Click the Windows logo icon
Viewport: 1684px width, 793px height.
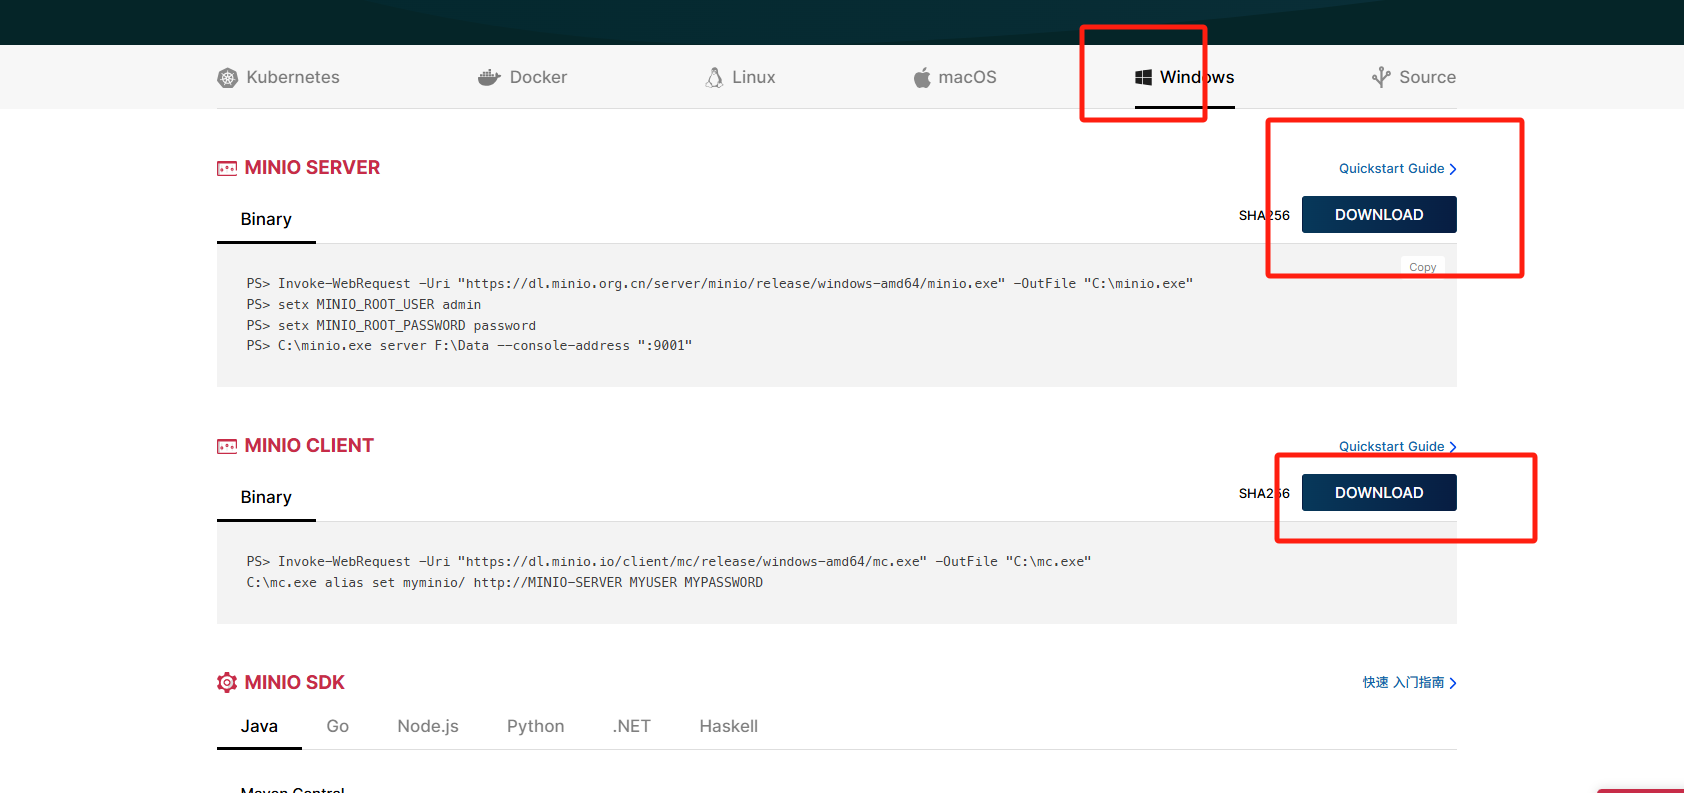point(1143,77)
